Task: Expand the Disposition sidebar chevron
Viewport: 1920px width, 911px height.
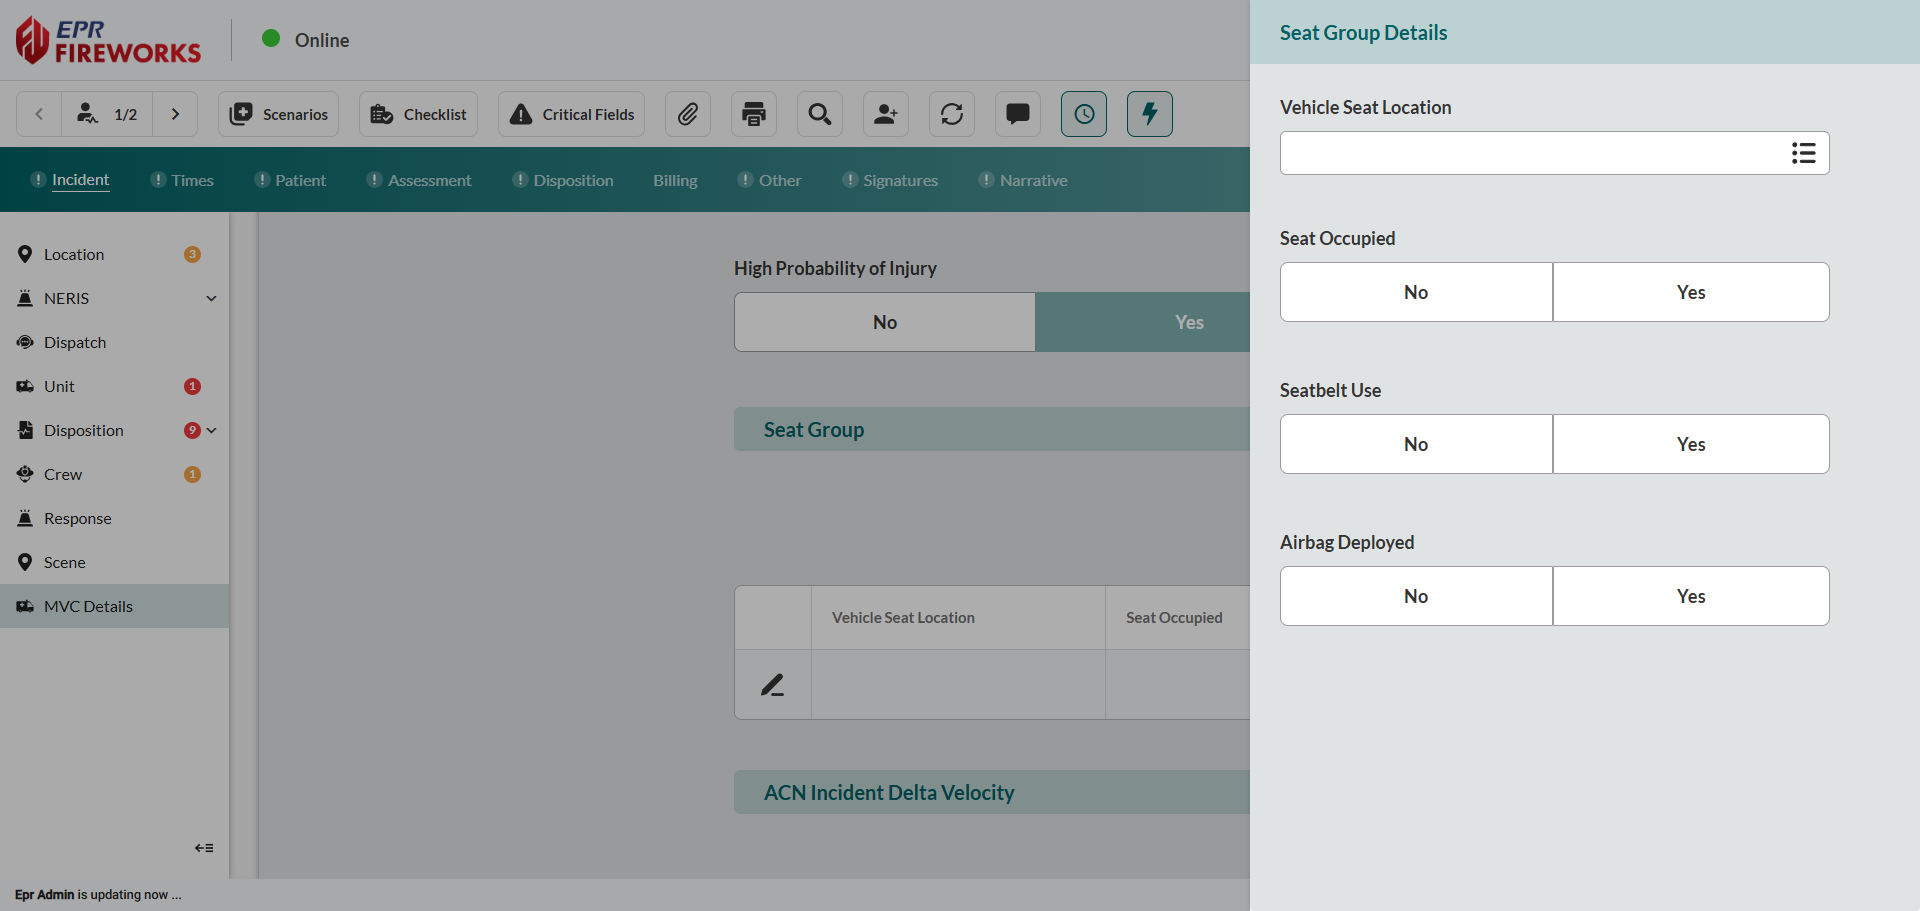Action: 212,430
